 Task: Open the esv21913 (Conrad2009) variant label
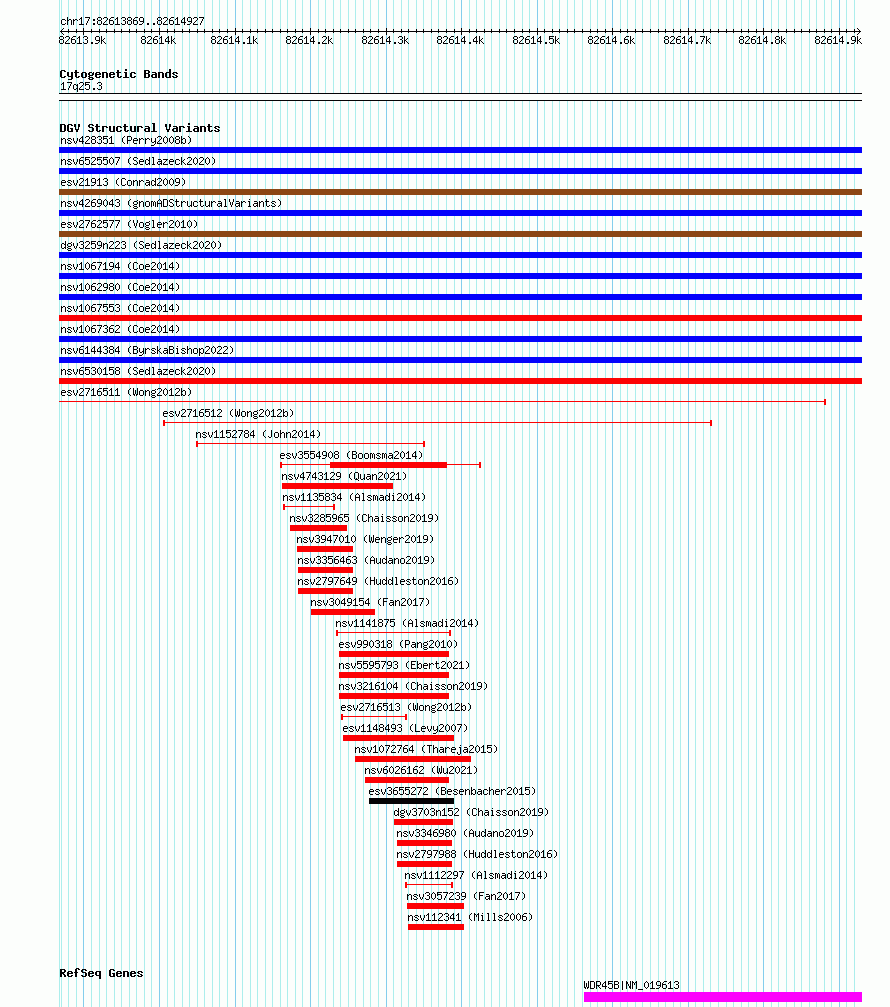point(123,182)
